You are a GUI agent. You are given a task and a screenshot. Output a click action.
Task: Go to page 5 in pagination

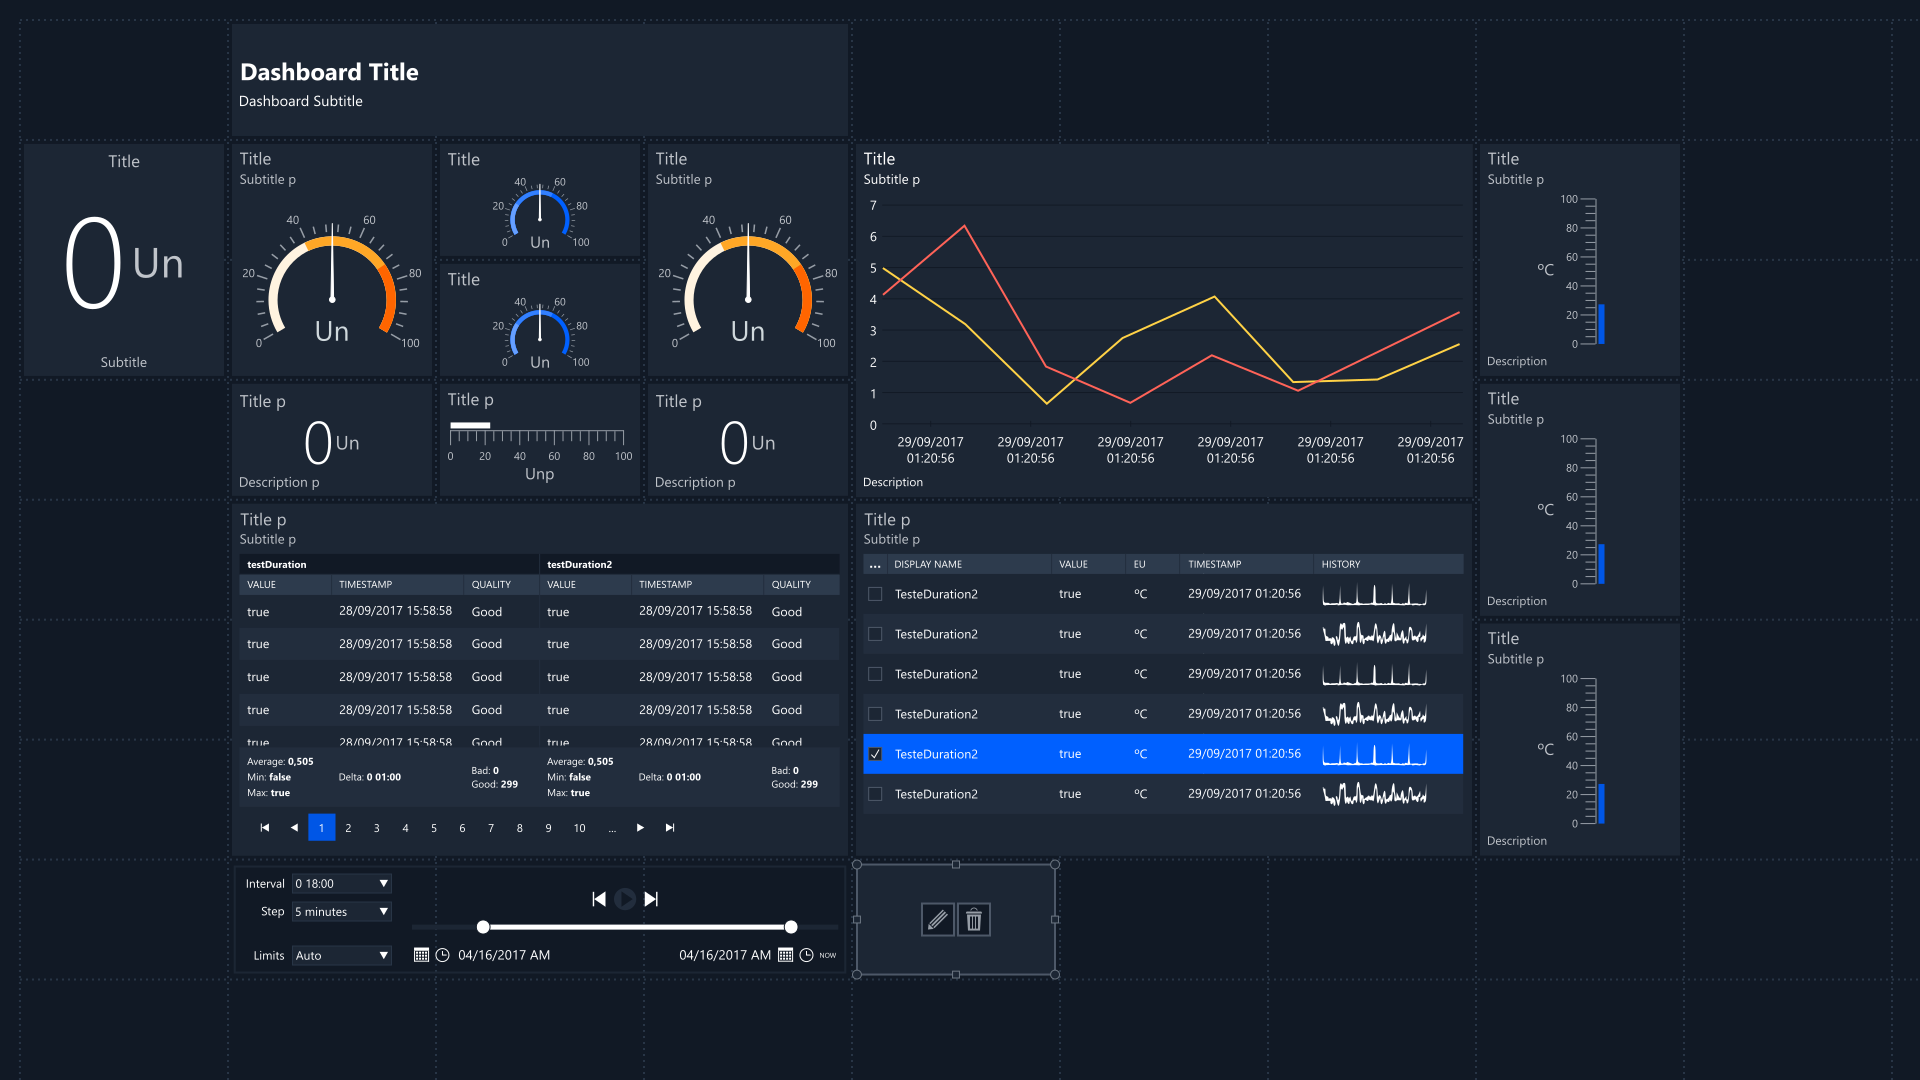pos(434,828)
